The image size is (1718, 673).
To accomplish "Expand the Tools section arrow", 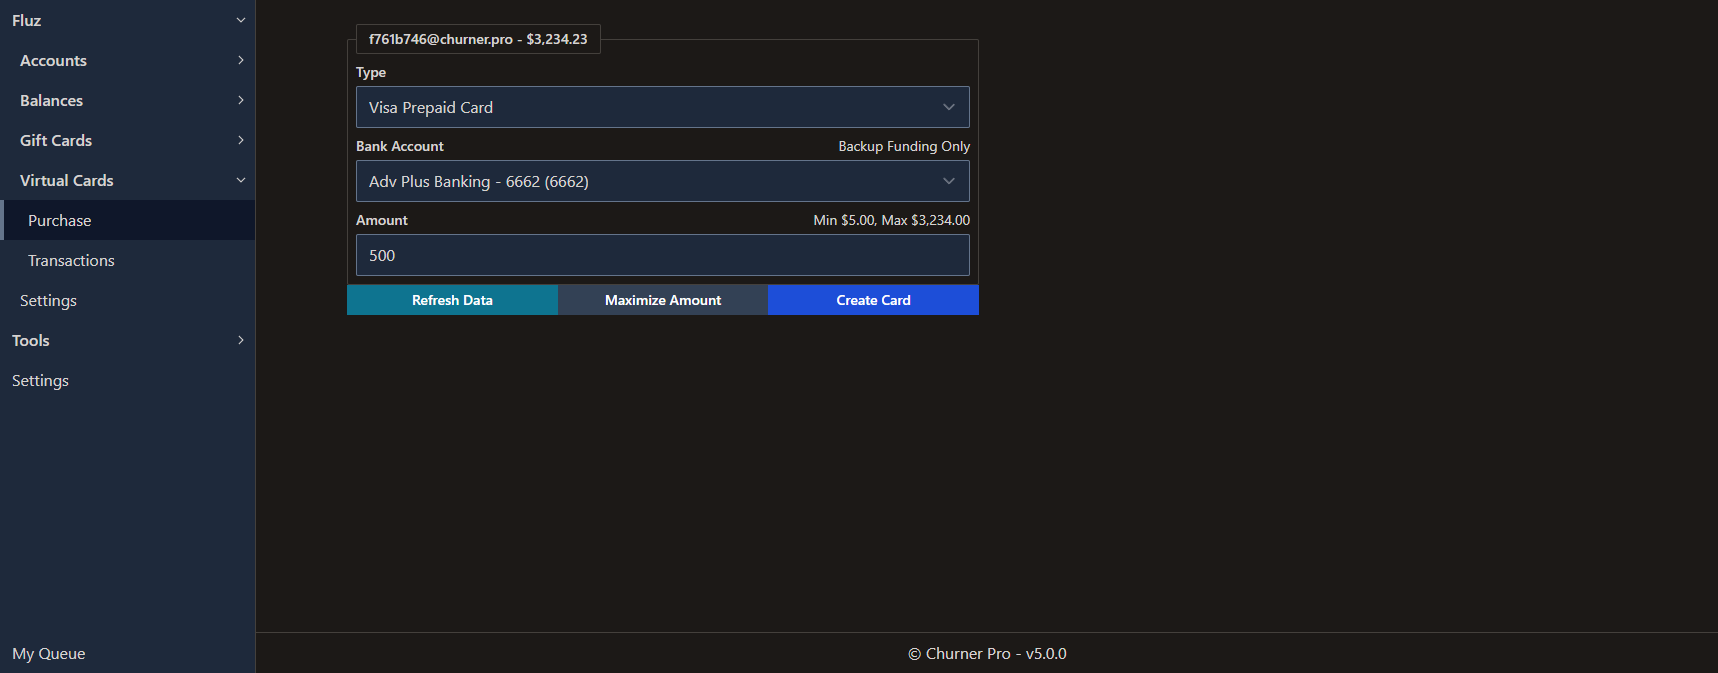I will coord(240,340).
